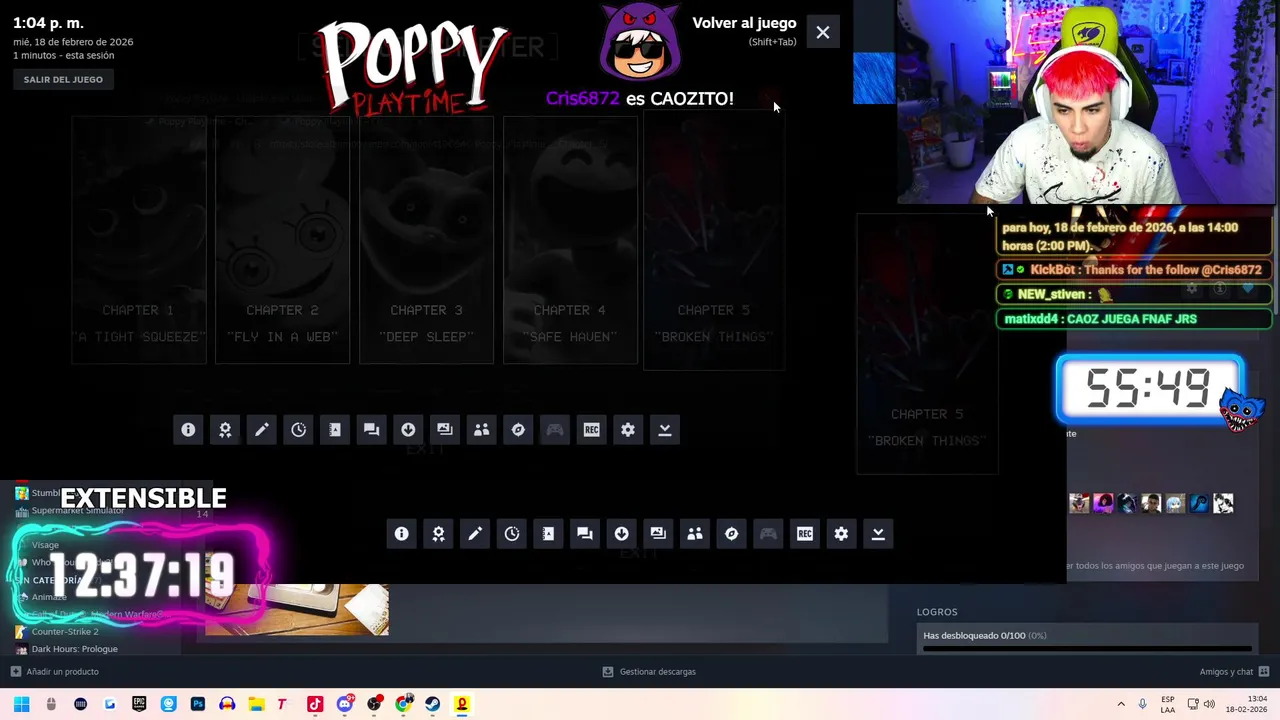Screen dimensions: 1280x720
Task: Click settings gear in toolbar above LOGROS
Action: [x=841, y=534]
